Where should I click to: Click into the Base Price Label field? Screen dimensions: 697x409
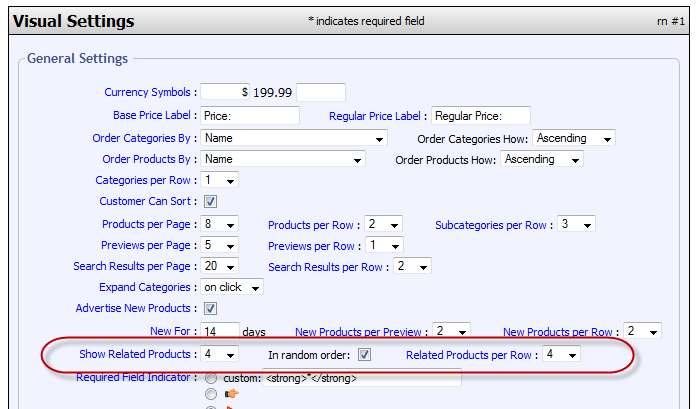coord(250,116)
